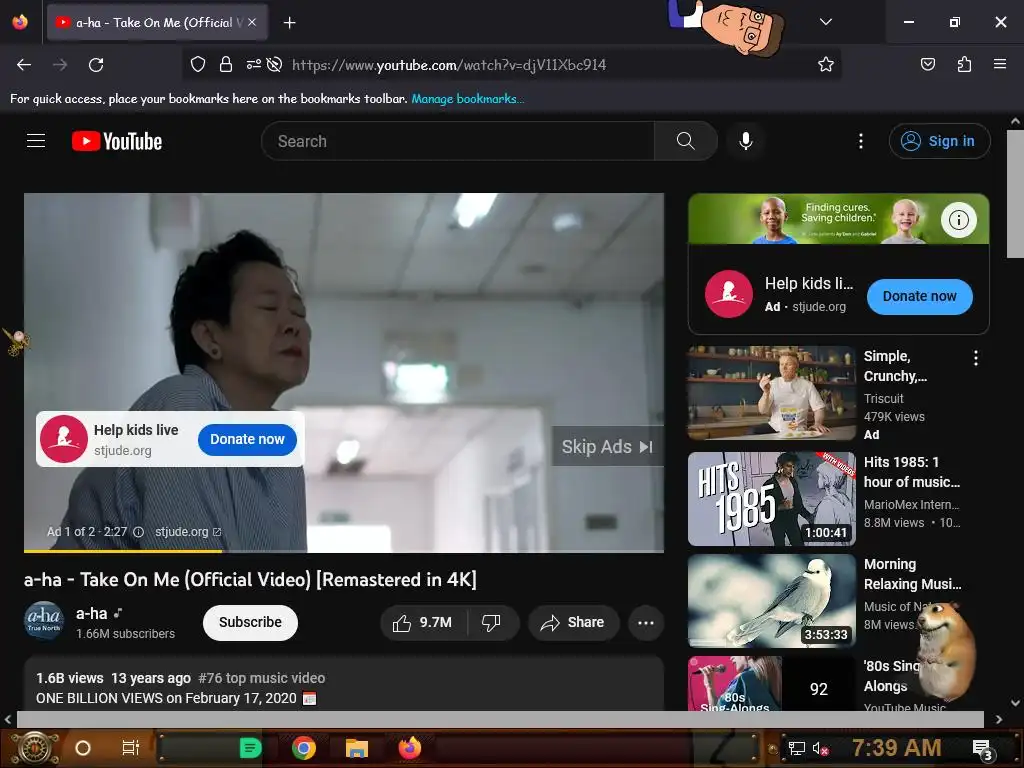This screenshot has width=1024, height=768.
Task: Open the Triscuit ad video thumbnail
Action: coord(771,393)
